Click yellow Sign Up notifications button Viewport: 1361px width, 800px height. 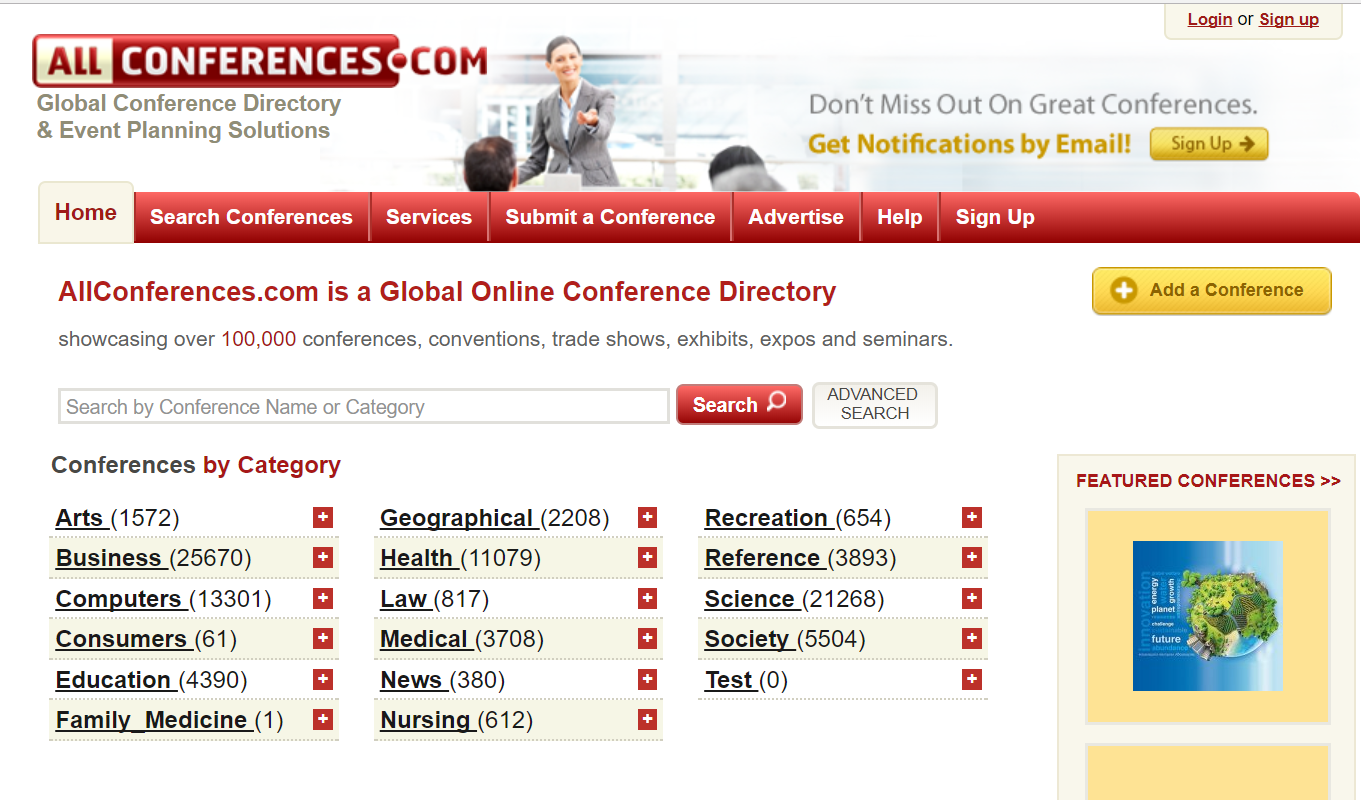tap(1209, 144)
